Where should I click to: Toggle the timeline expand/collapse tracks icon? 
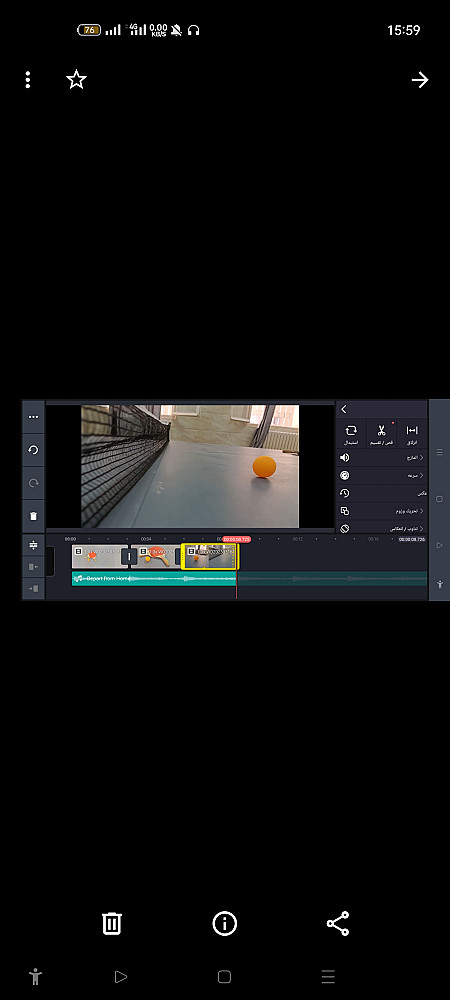coord(33,545)
